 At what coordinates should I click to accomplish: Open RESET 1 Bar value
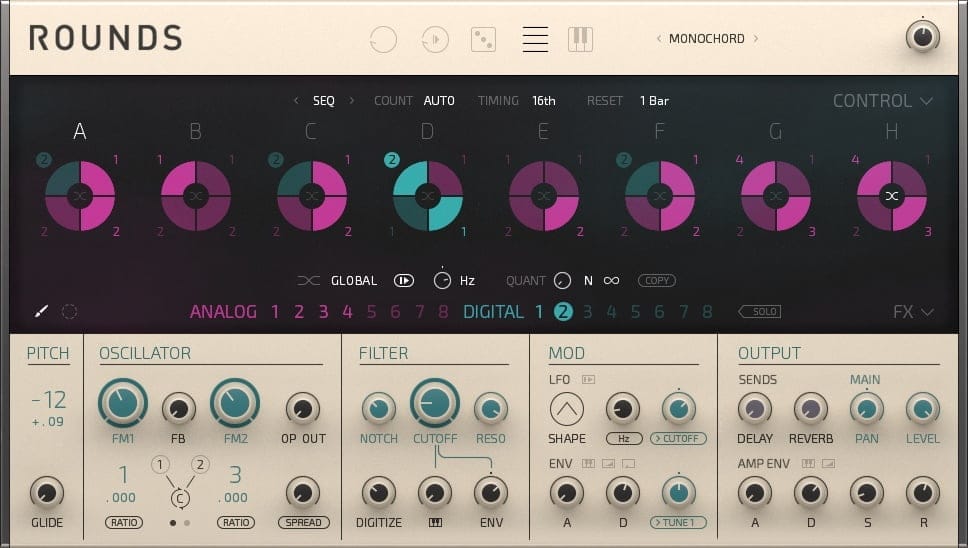(x=654, y=101)
